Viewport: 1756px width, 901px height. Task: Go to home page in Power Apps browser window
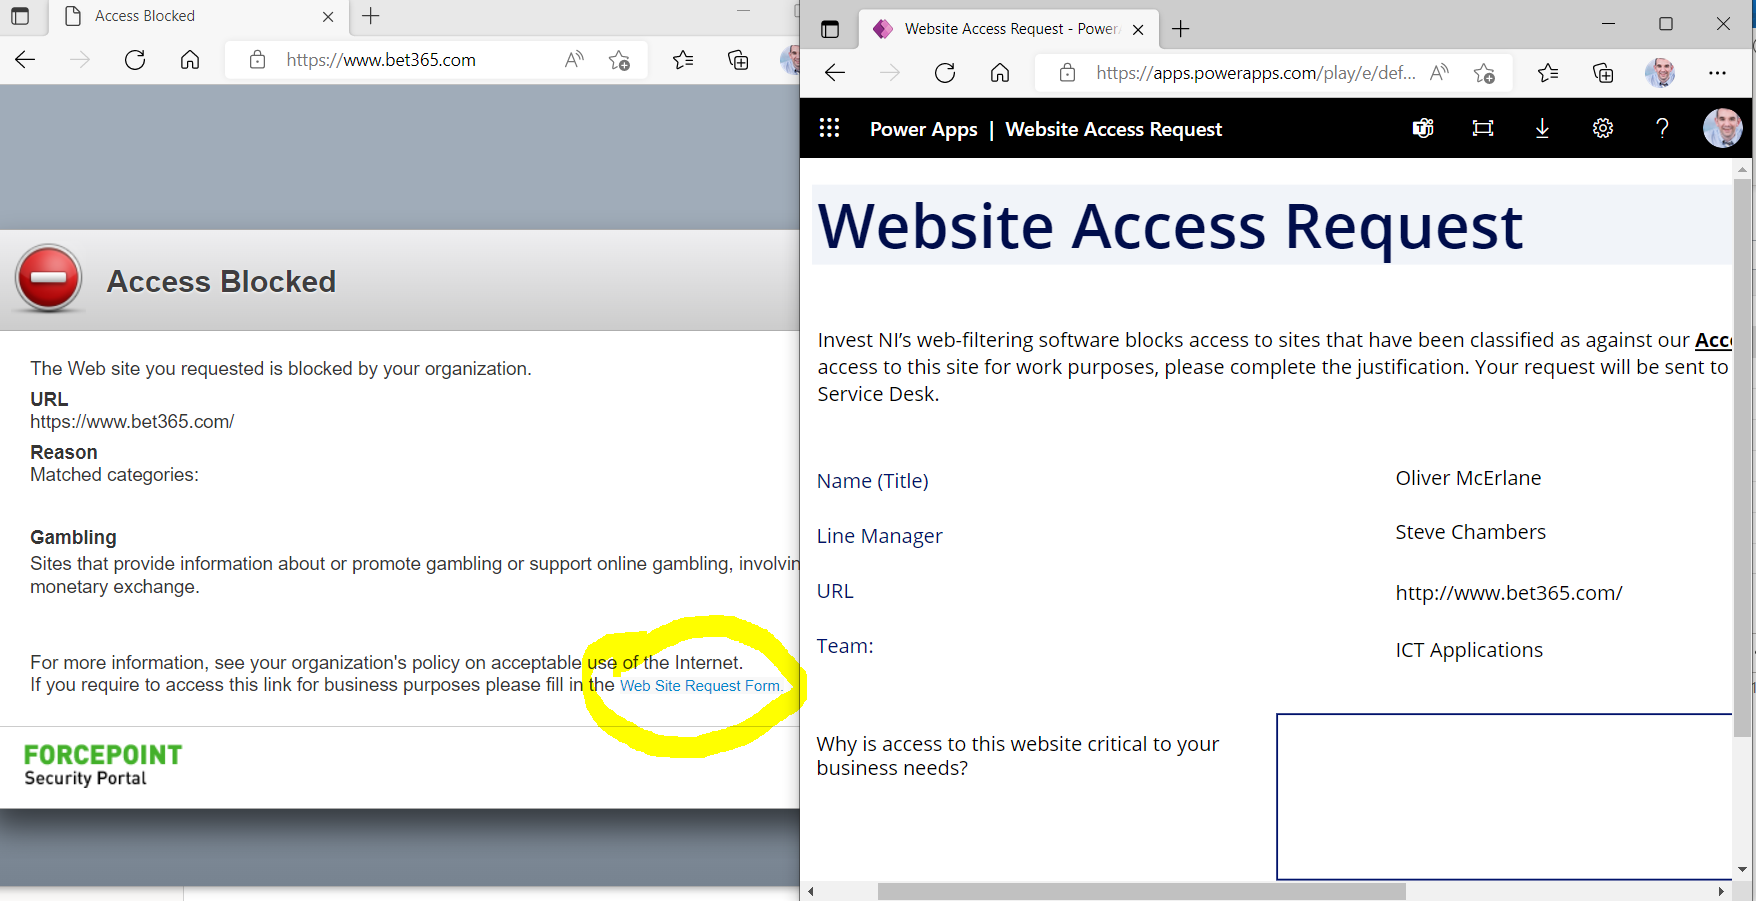click(1000, 72)
